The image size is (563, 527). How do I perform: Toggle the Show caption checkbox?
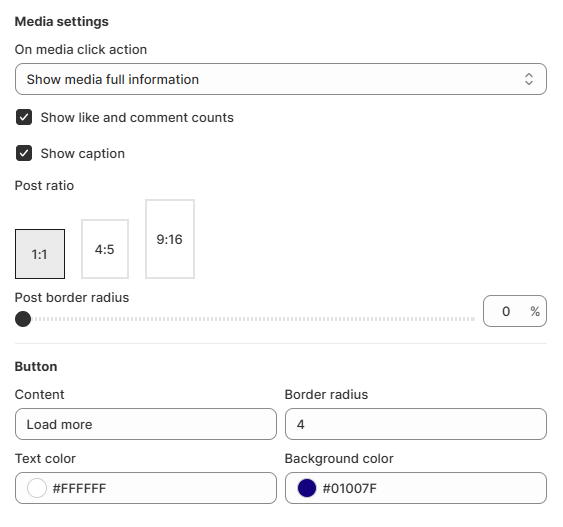pos(24,153)
